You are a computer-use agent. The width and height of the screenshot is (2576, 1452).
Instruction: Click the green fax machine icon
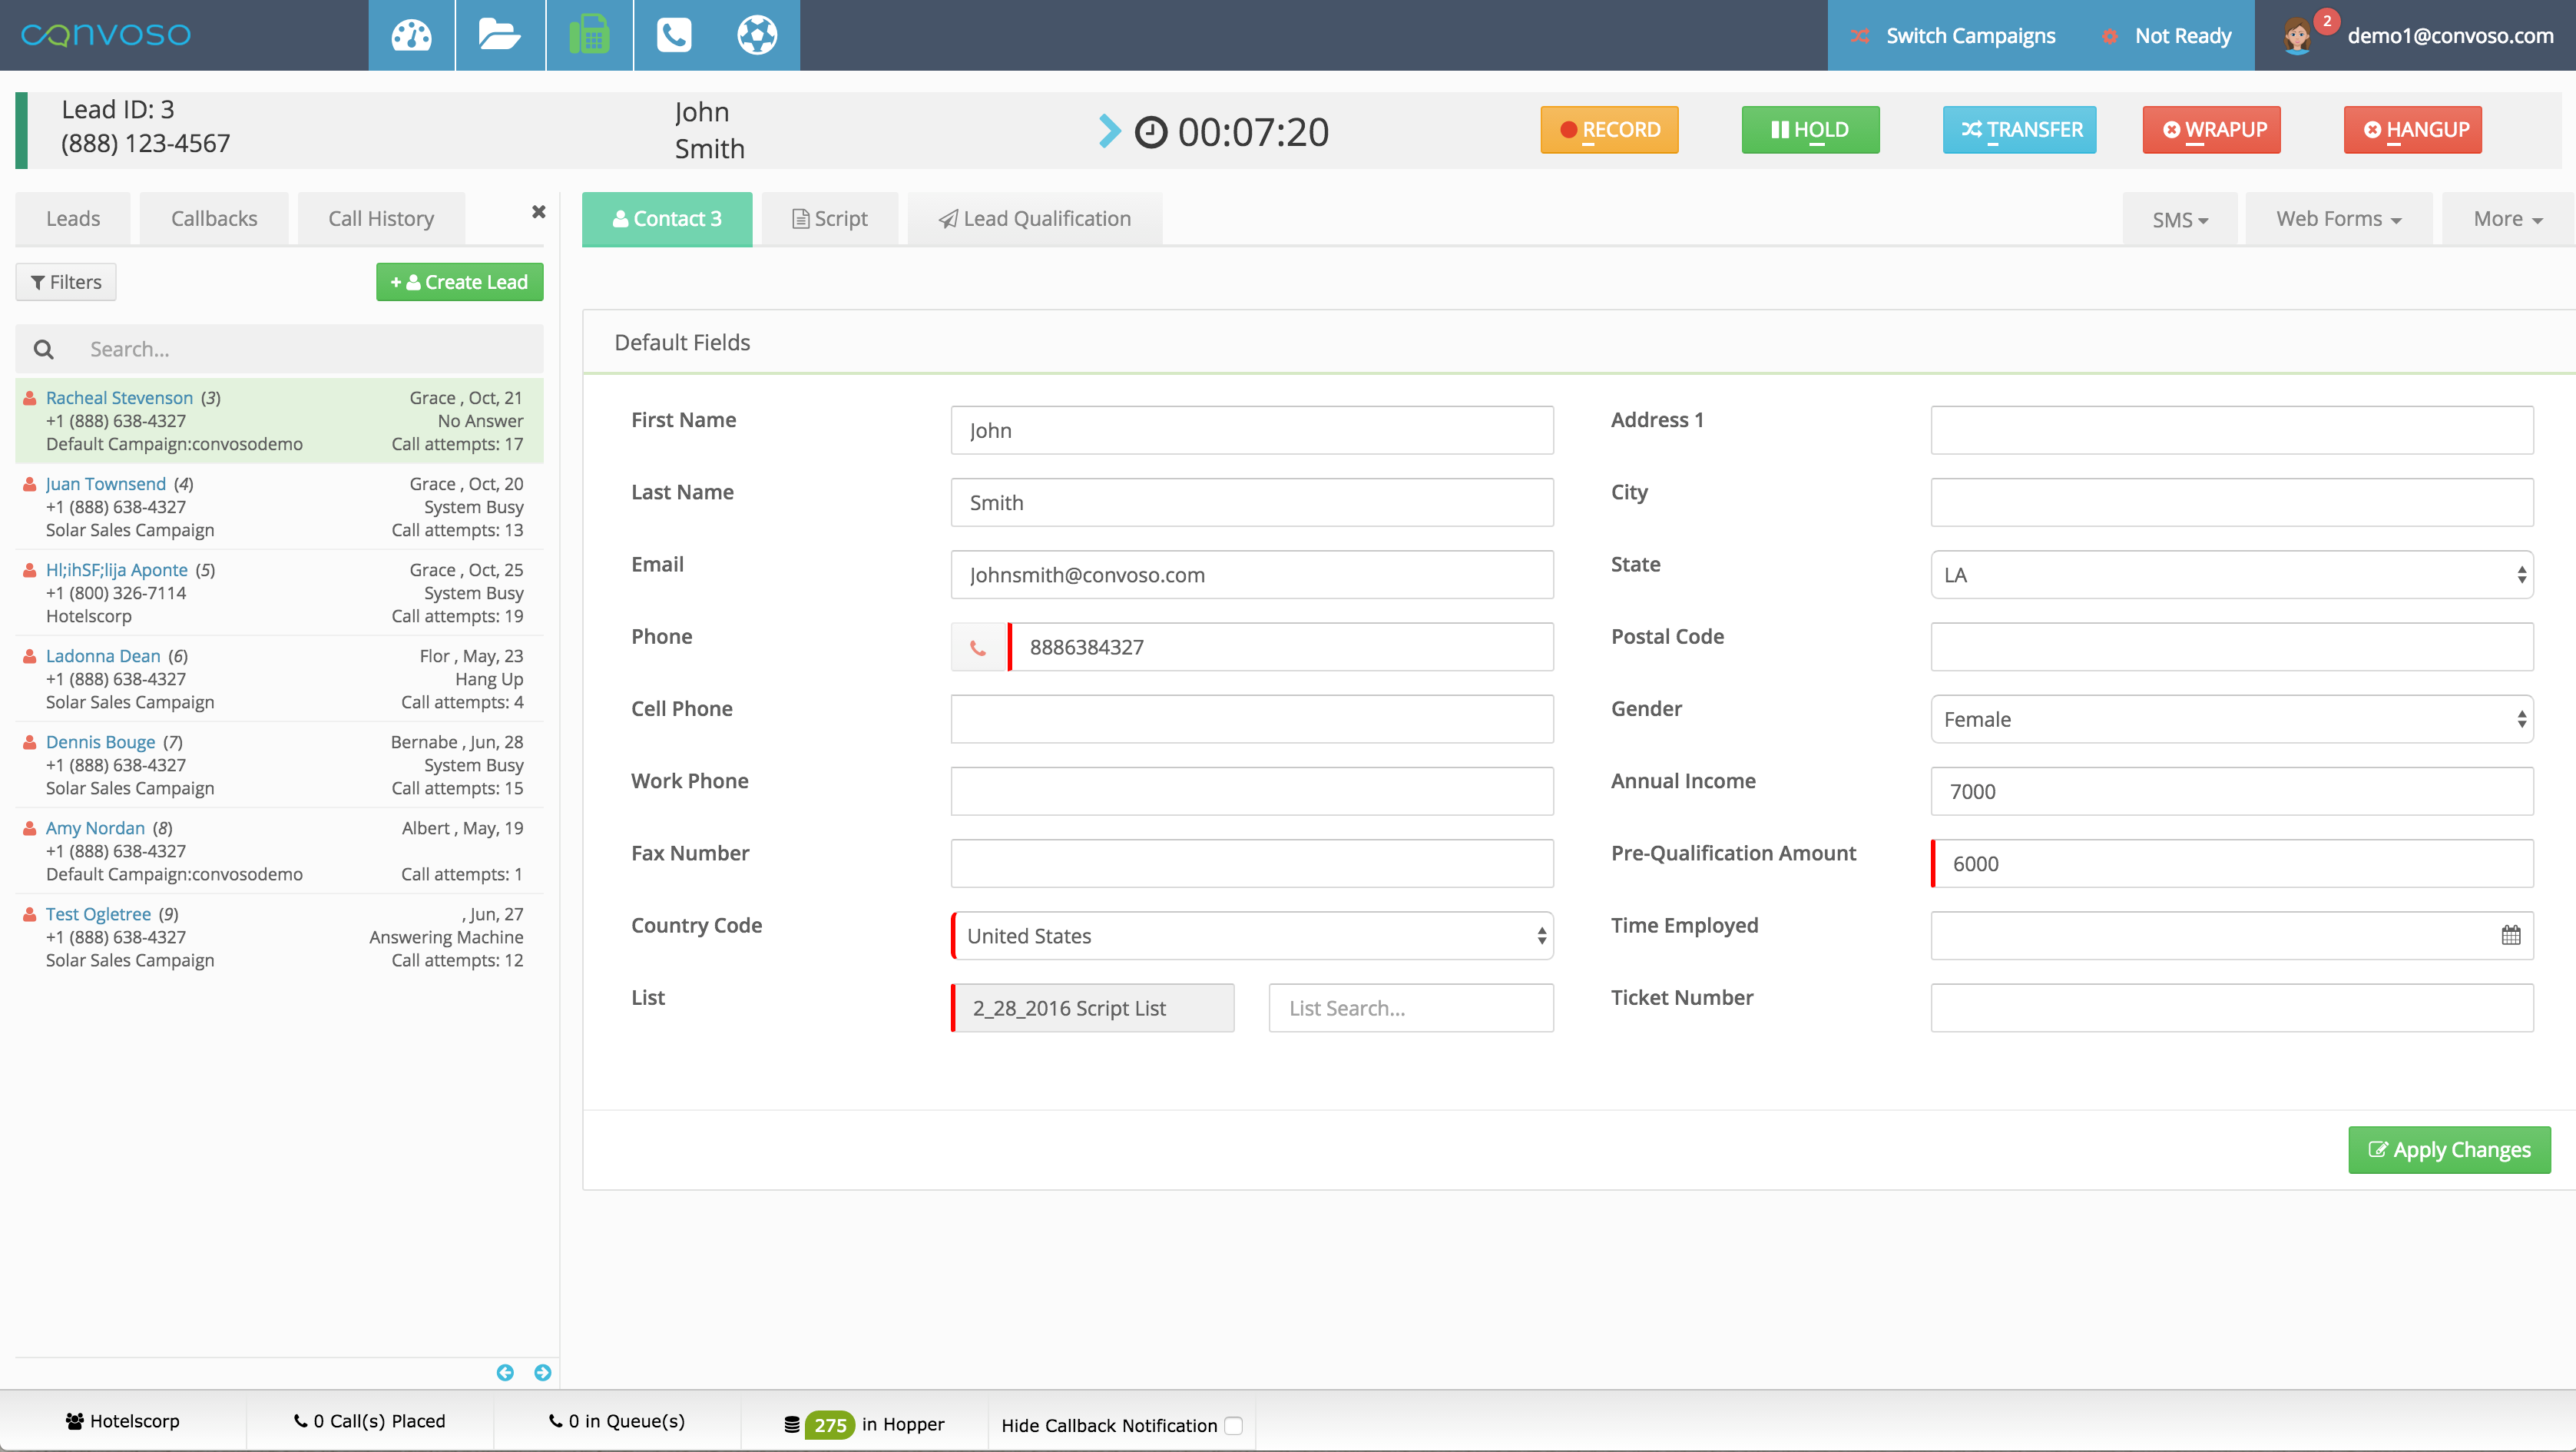tap(589, 35)
